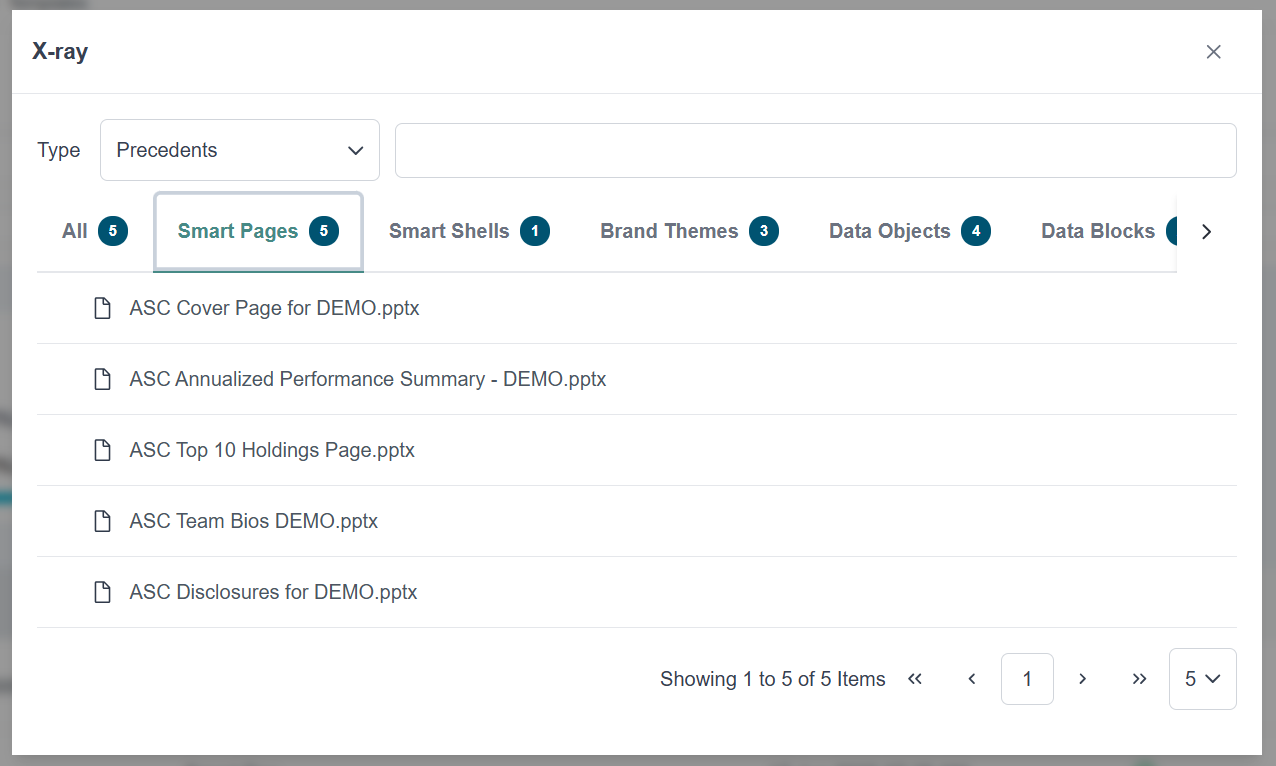
Task: Open the Data Objects tab
Action: pos(909,231)
